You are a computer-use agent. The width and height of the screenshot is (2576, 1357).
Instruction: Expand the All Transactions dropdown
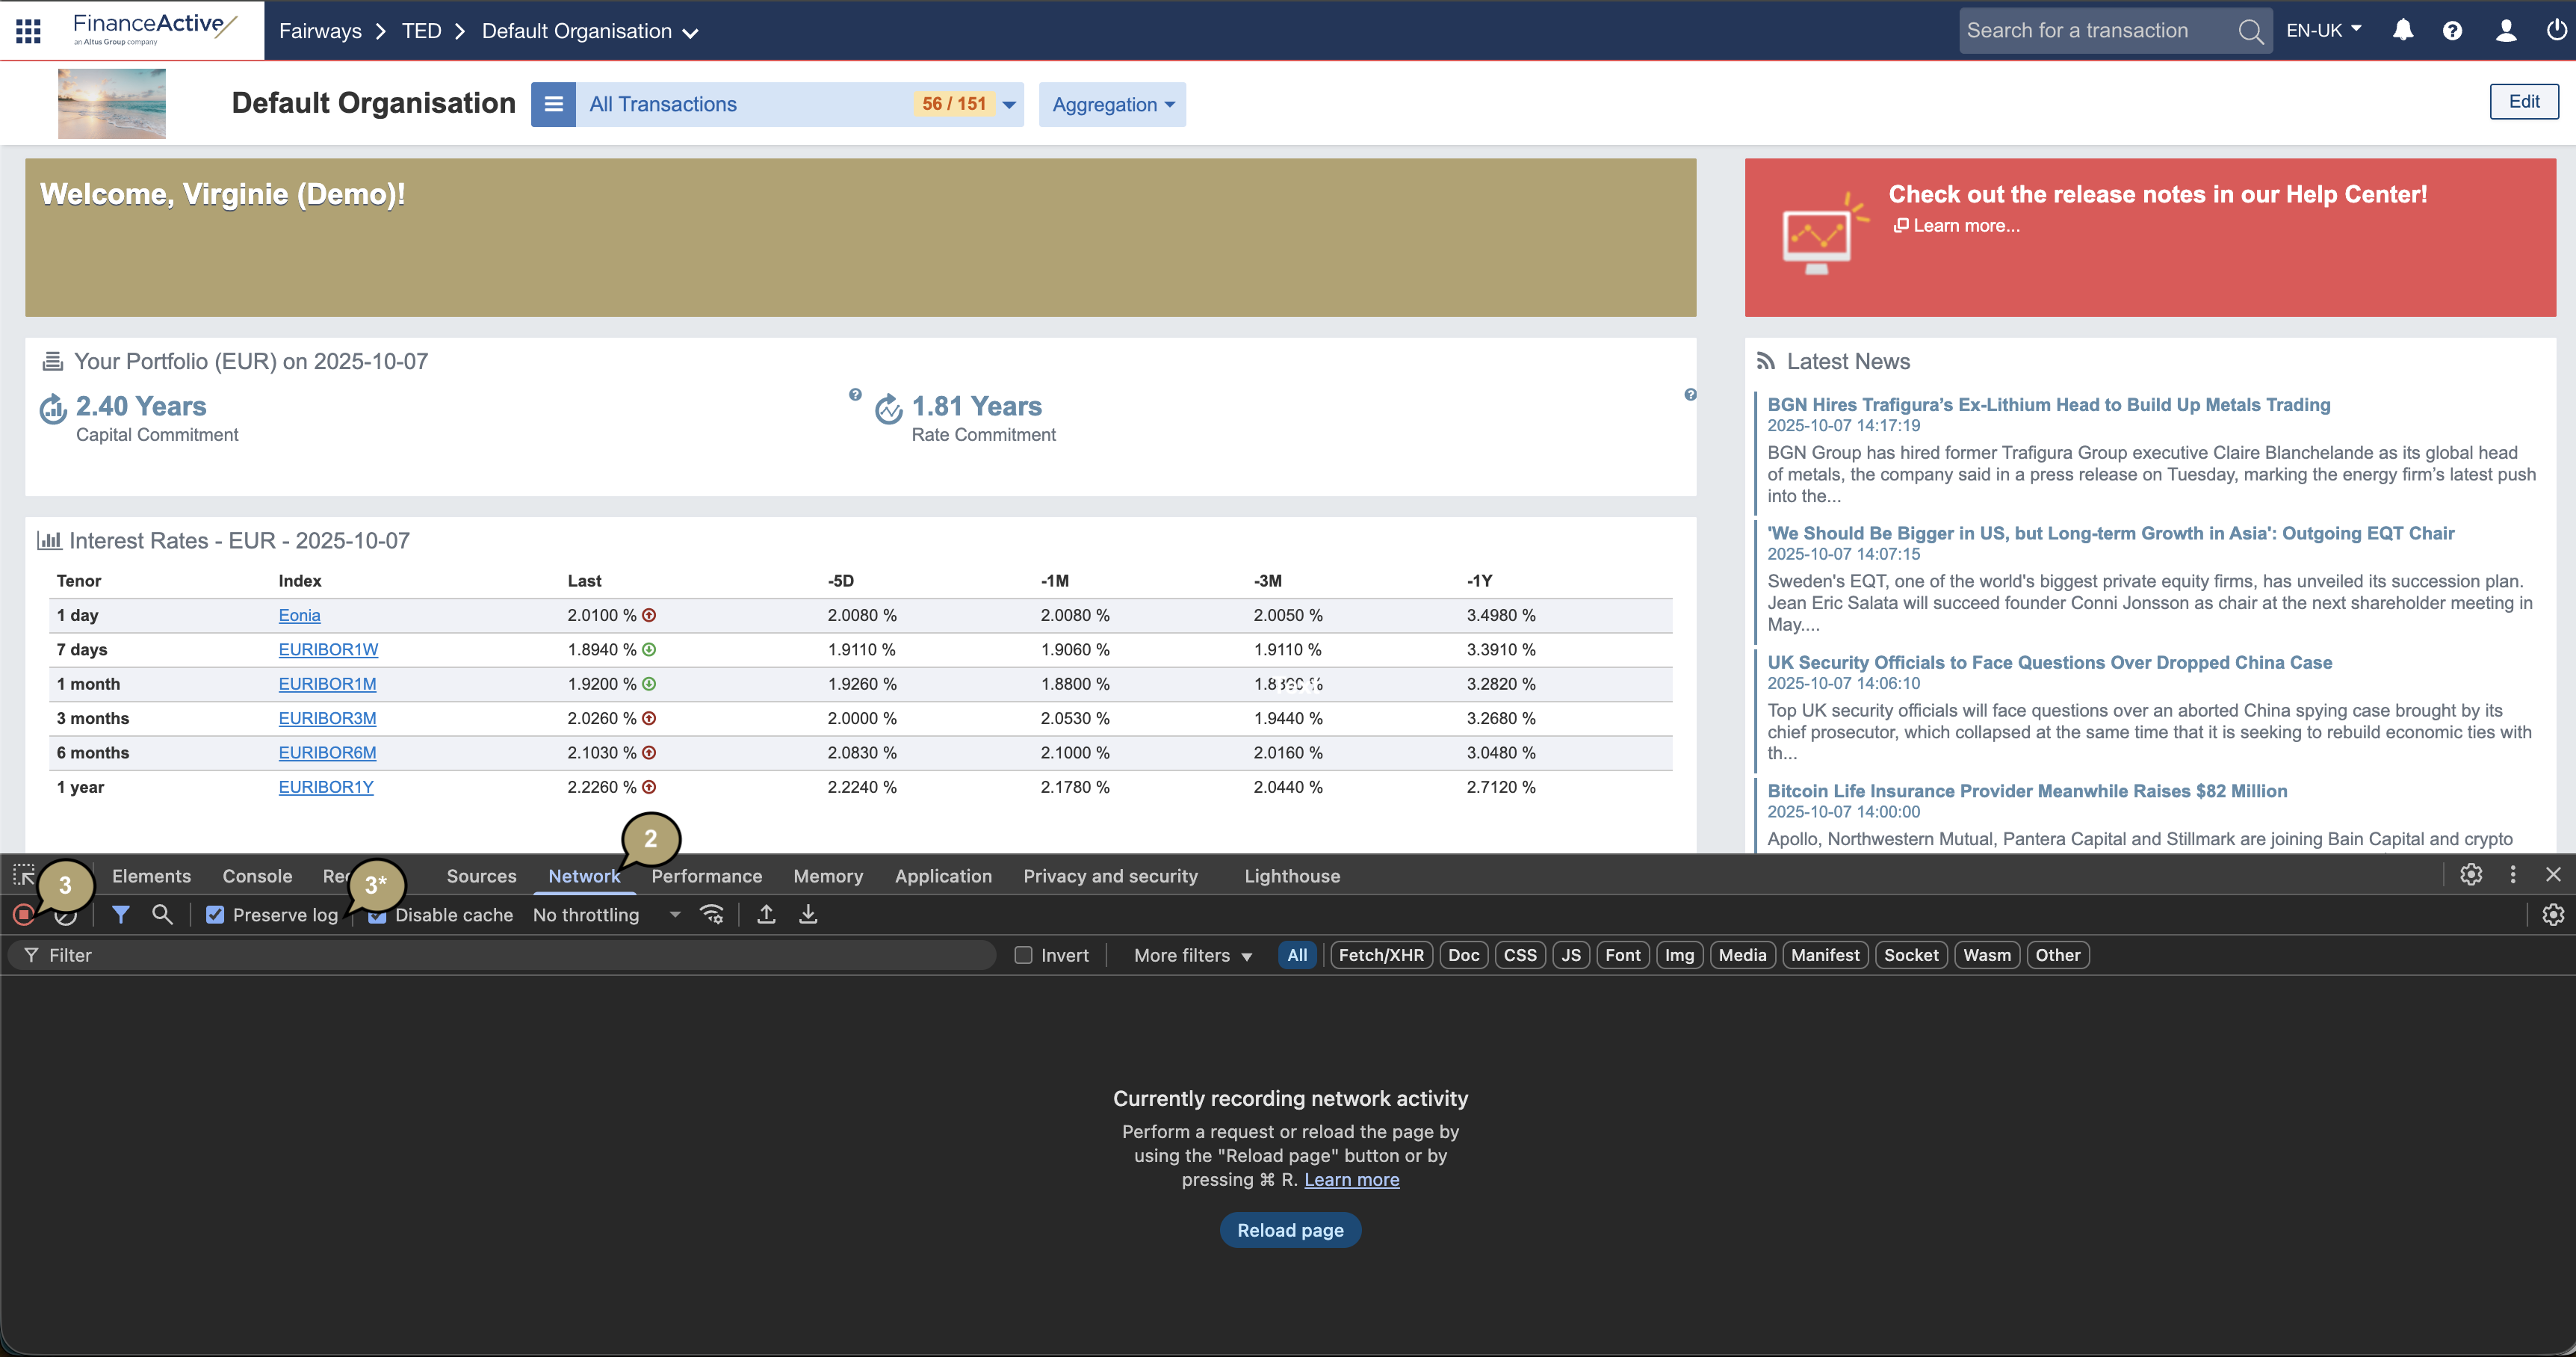click(1009, 105)
